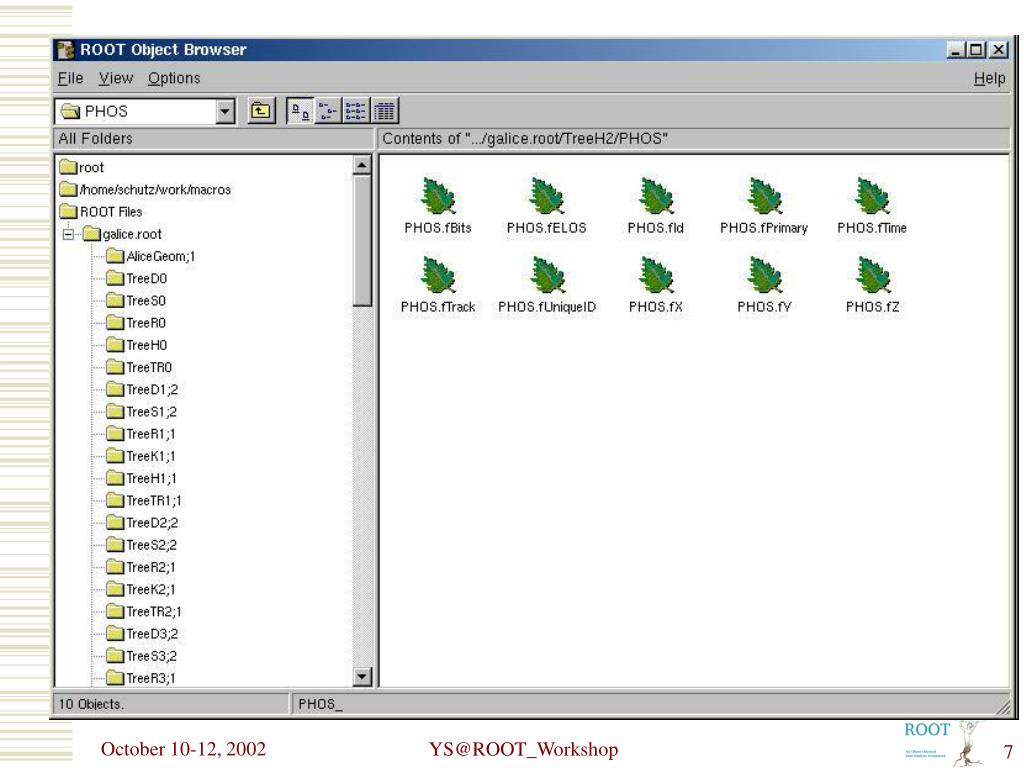Select TreeTR1;1 folder
The image size is (1024, 768).
144,500
